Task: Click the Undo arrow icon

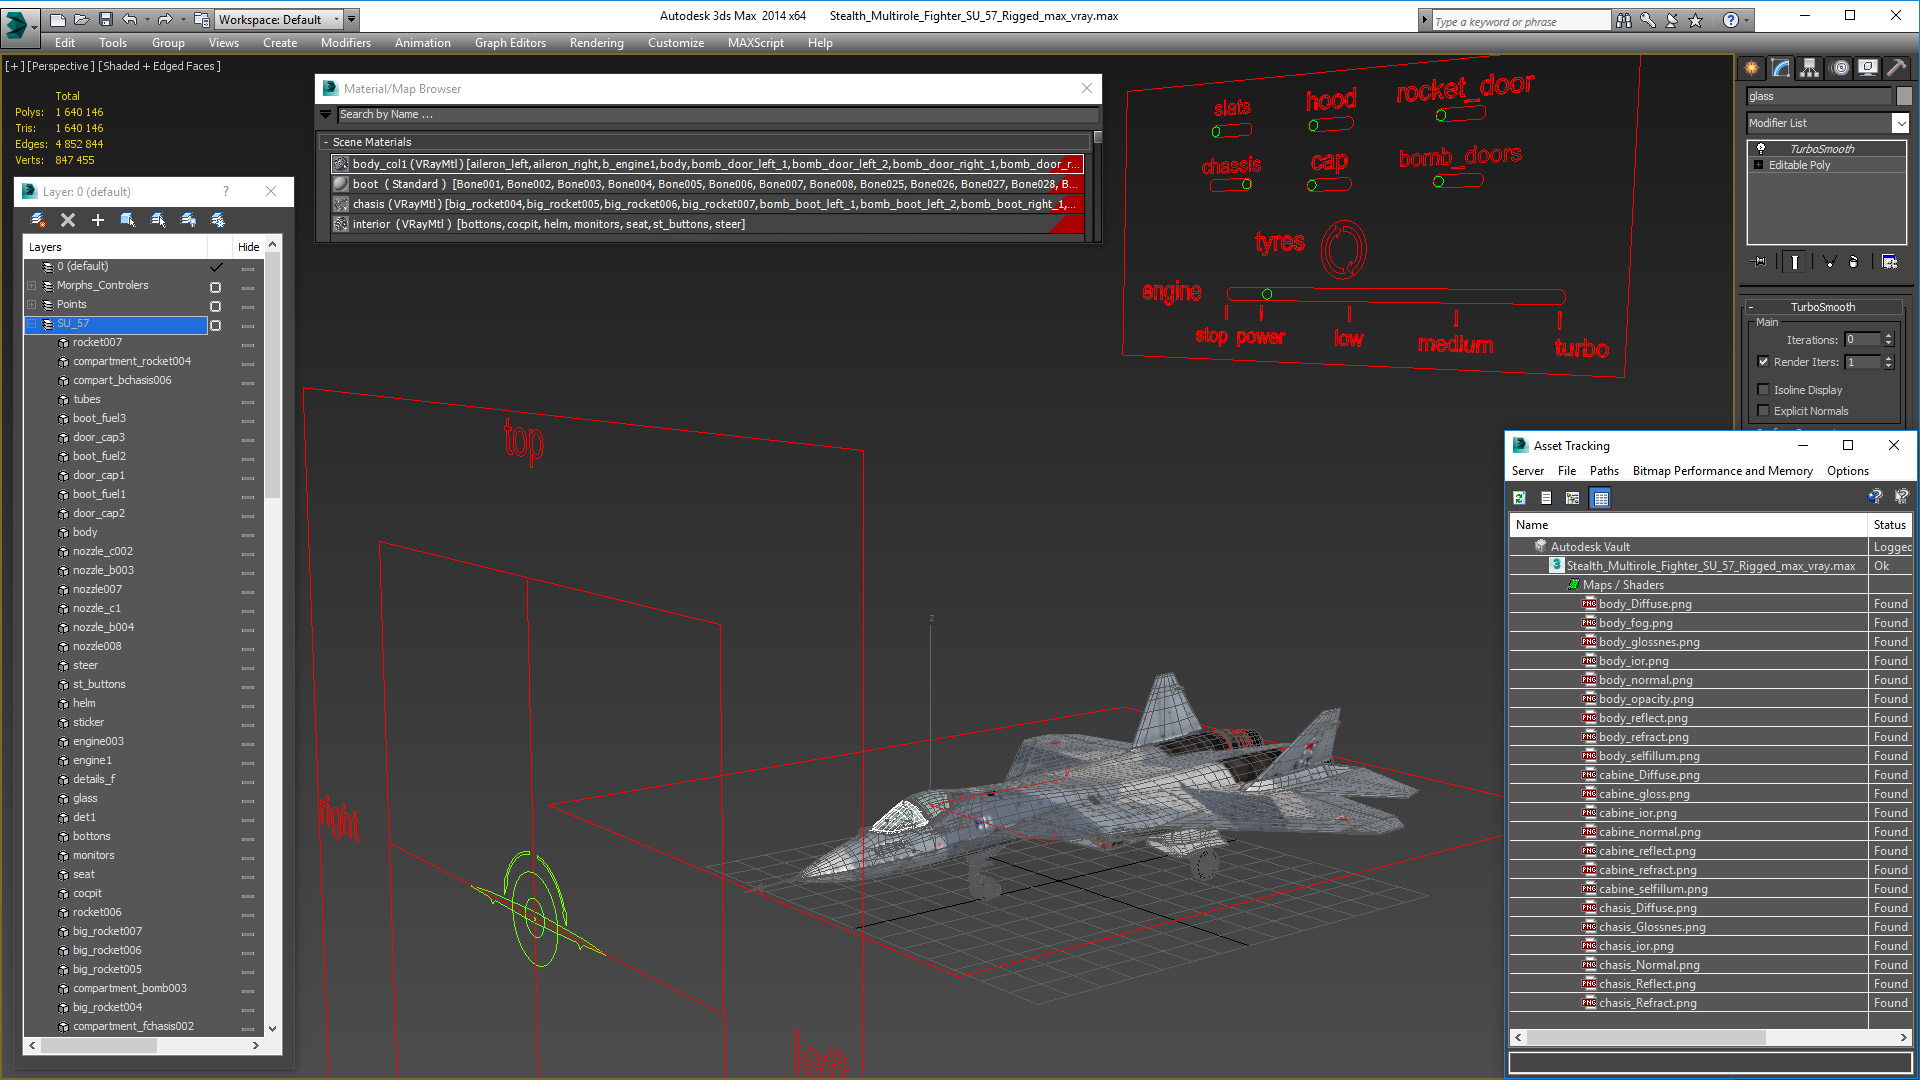Action: pyautogui.click(x=130, y=19)
